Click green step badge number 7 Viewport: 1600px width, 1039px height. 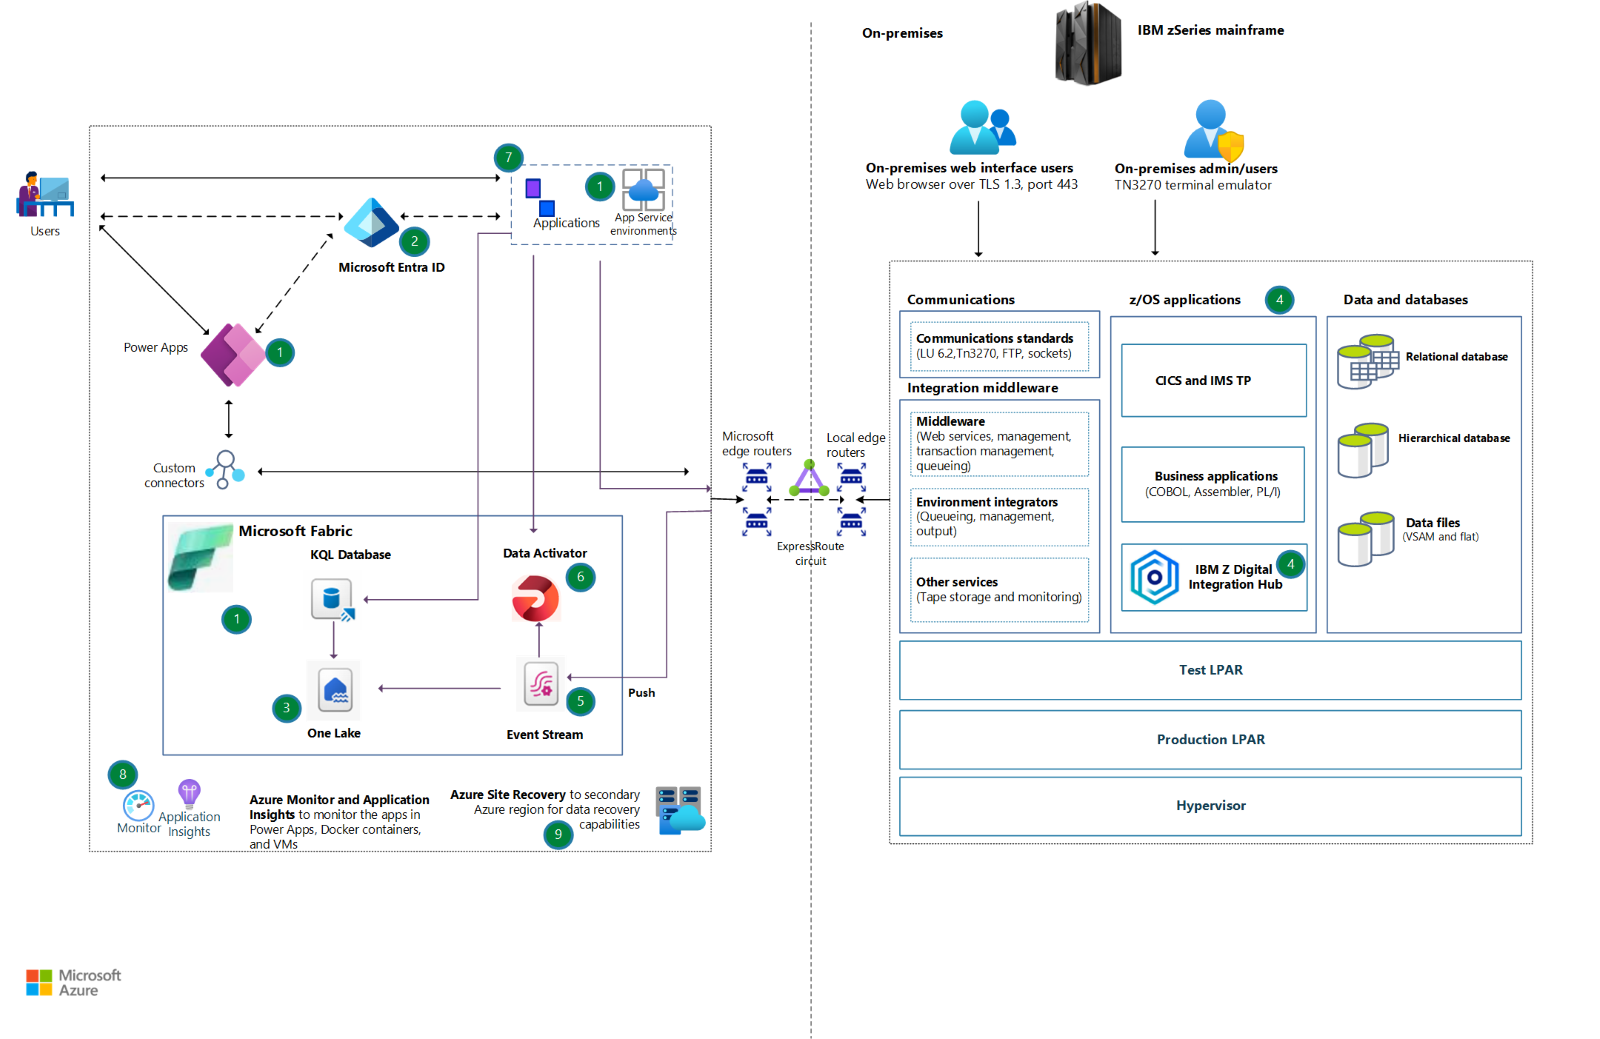click(509, 157)
